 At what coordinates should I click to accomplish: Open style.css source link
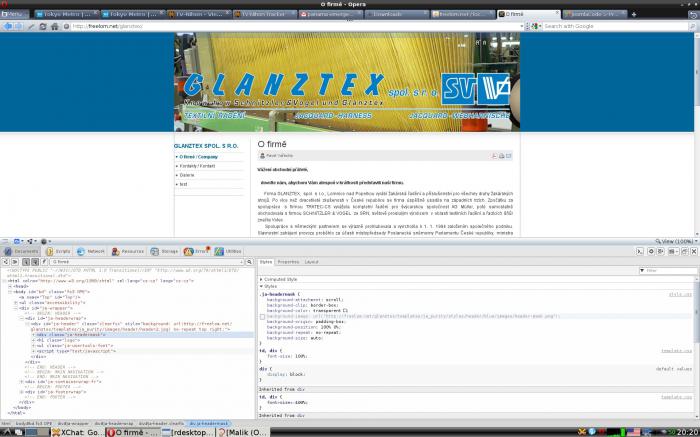680,295
